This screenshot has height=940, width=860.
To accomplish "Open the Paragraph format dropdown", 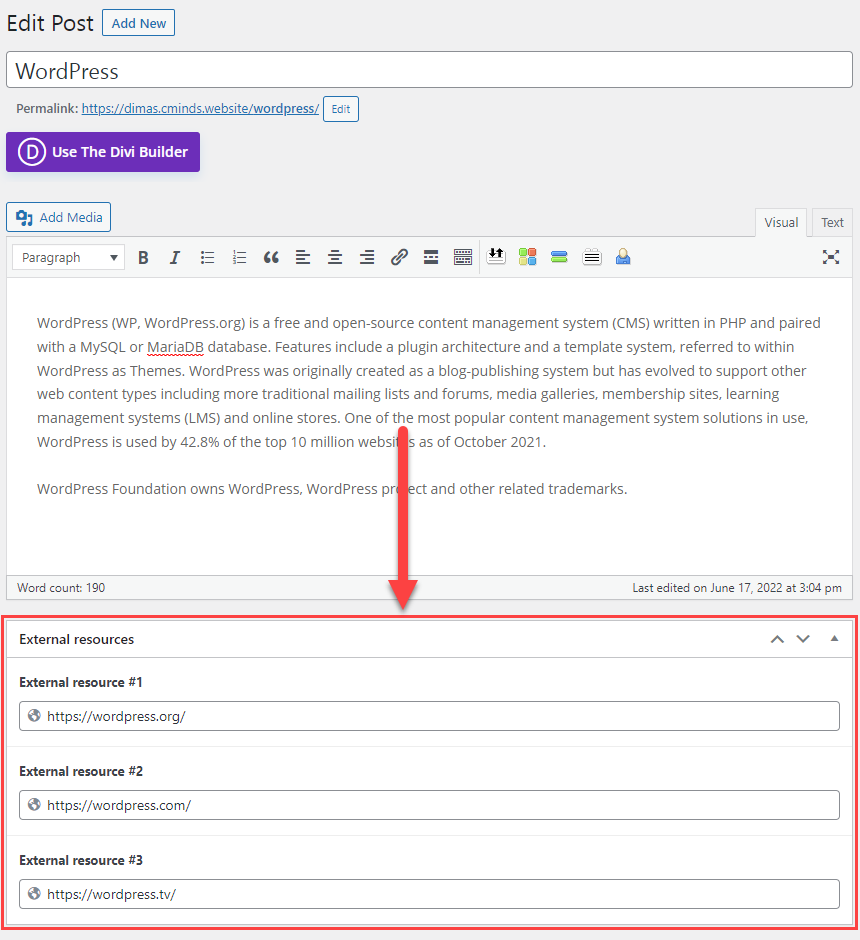I will tap(68, 257).
